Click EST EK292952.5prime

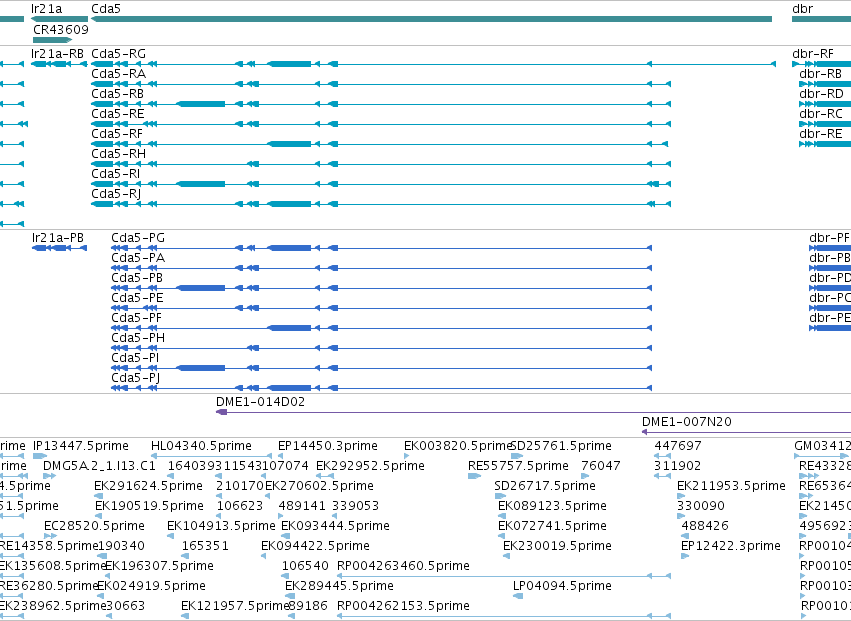tap(370, 466)
